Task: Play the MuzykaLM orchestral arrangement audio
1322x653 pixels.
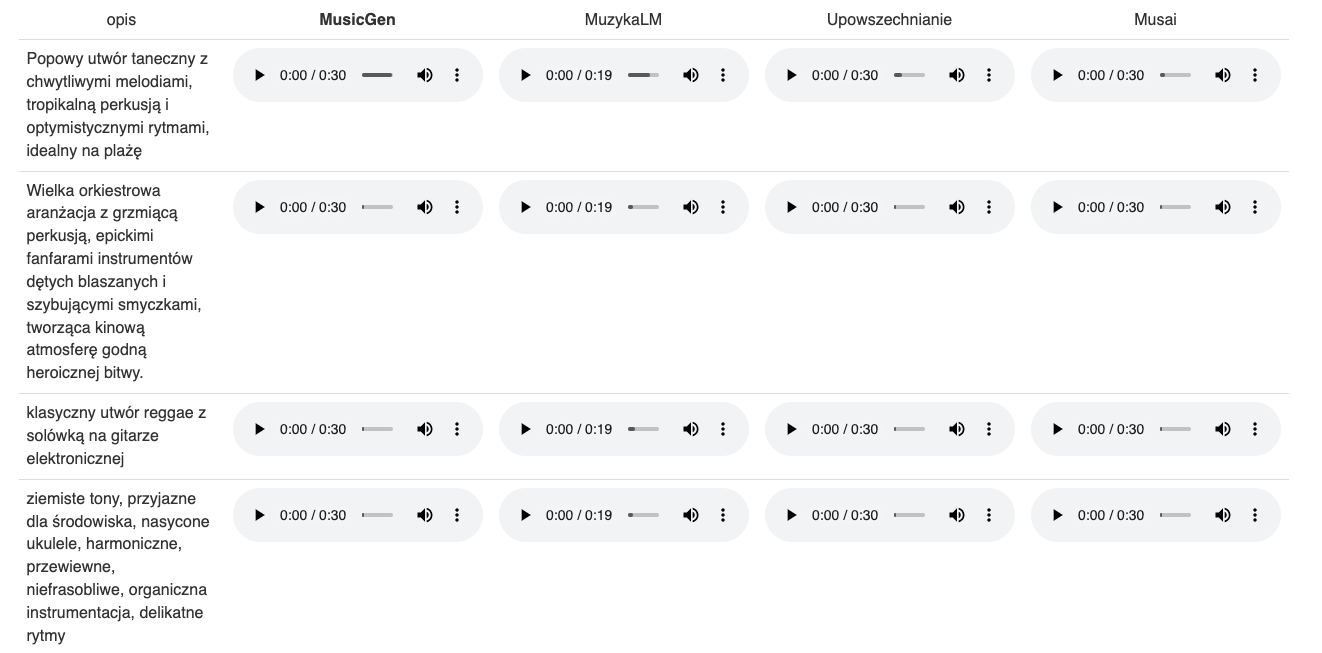Action: [x=526, y=207]
